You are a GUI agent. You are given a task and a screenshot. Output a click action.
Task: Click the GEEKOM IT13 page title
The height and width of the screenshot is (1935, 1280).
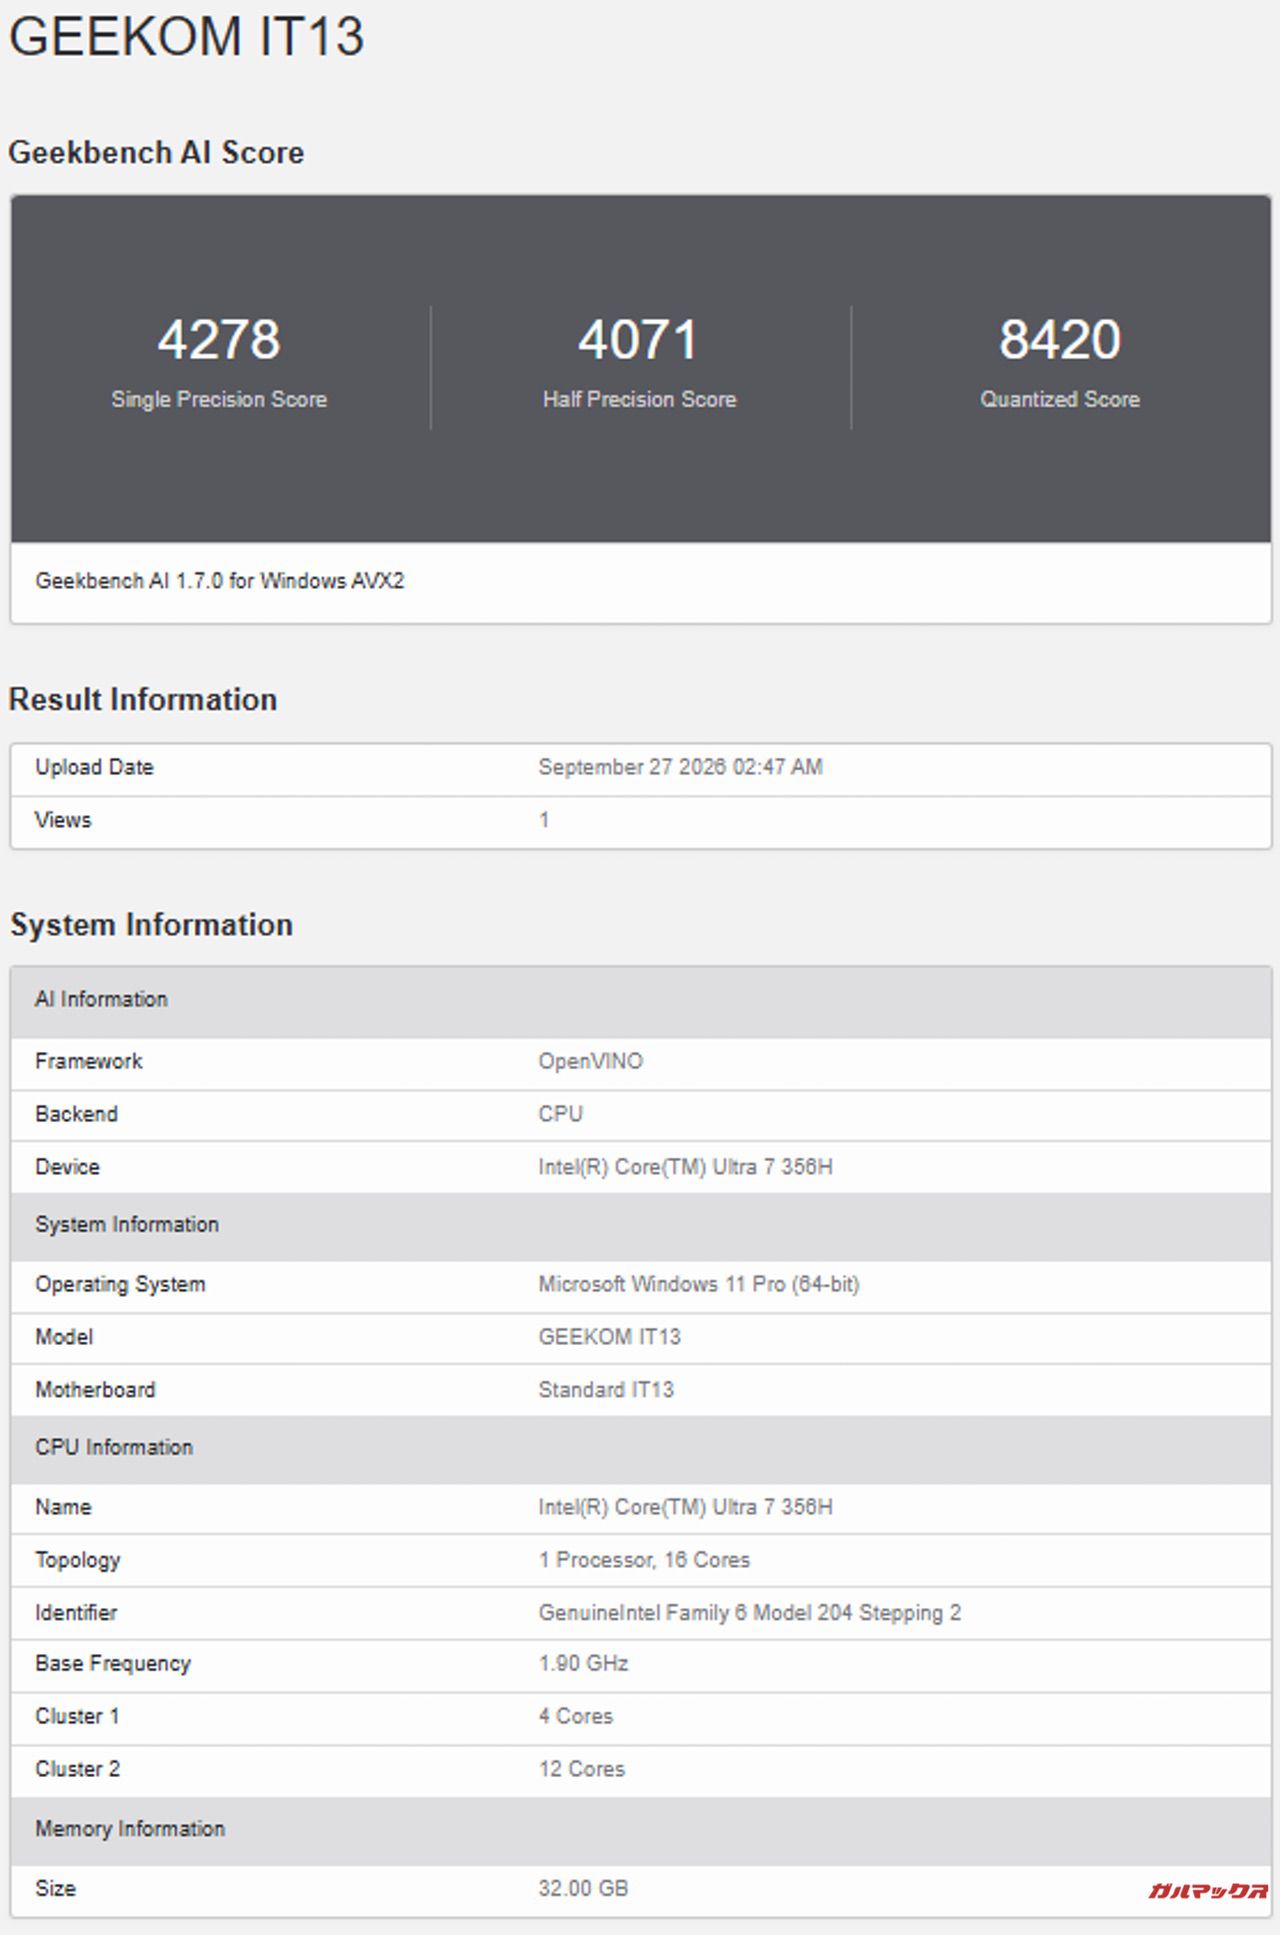click(x=186, y=36)
